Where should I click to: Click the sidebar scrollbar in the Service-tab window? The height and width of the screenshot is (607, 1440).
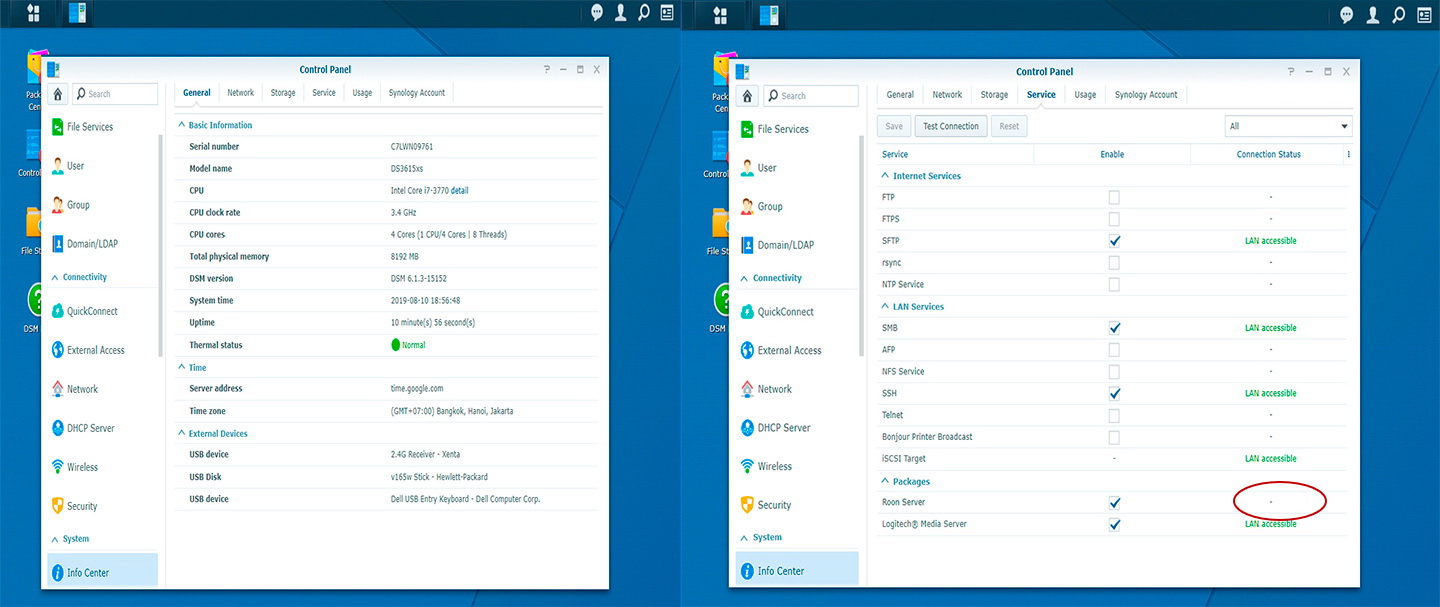point(861,247)
